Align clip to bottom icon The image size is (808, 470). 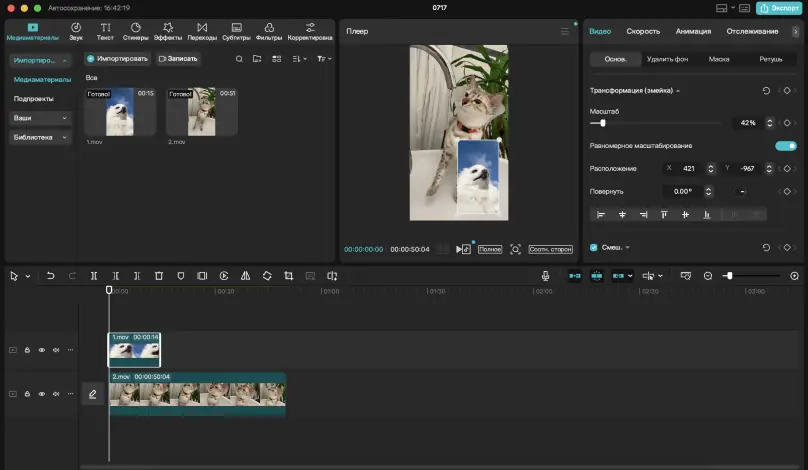pyautogui.click(x=707, y=215)
